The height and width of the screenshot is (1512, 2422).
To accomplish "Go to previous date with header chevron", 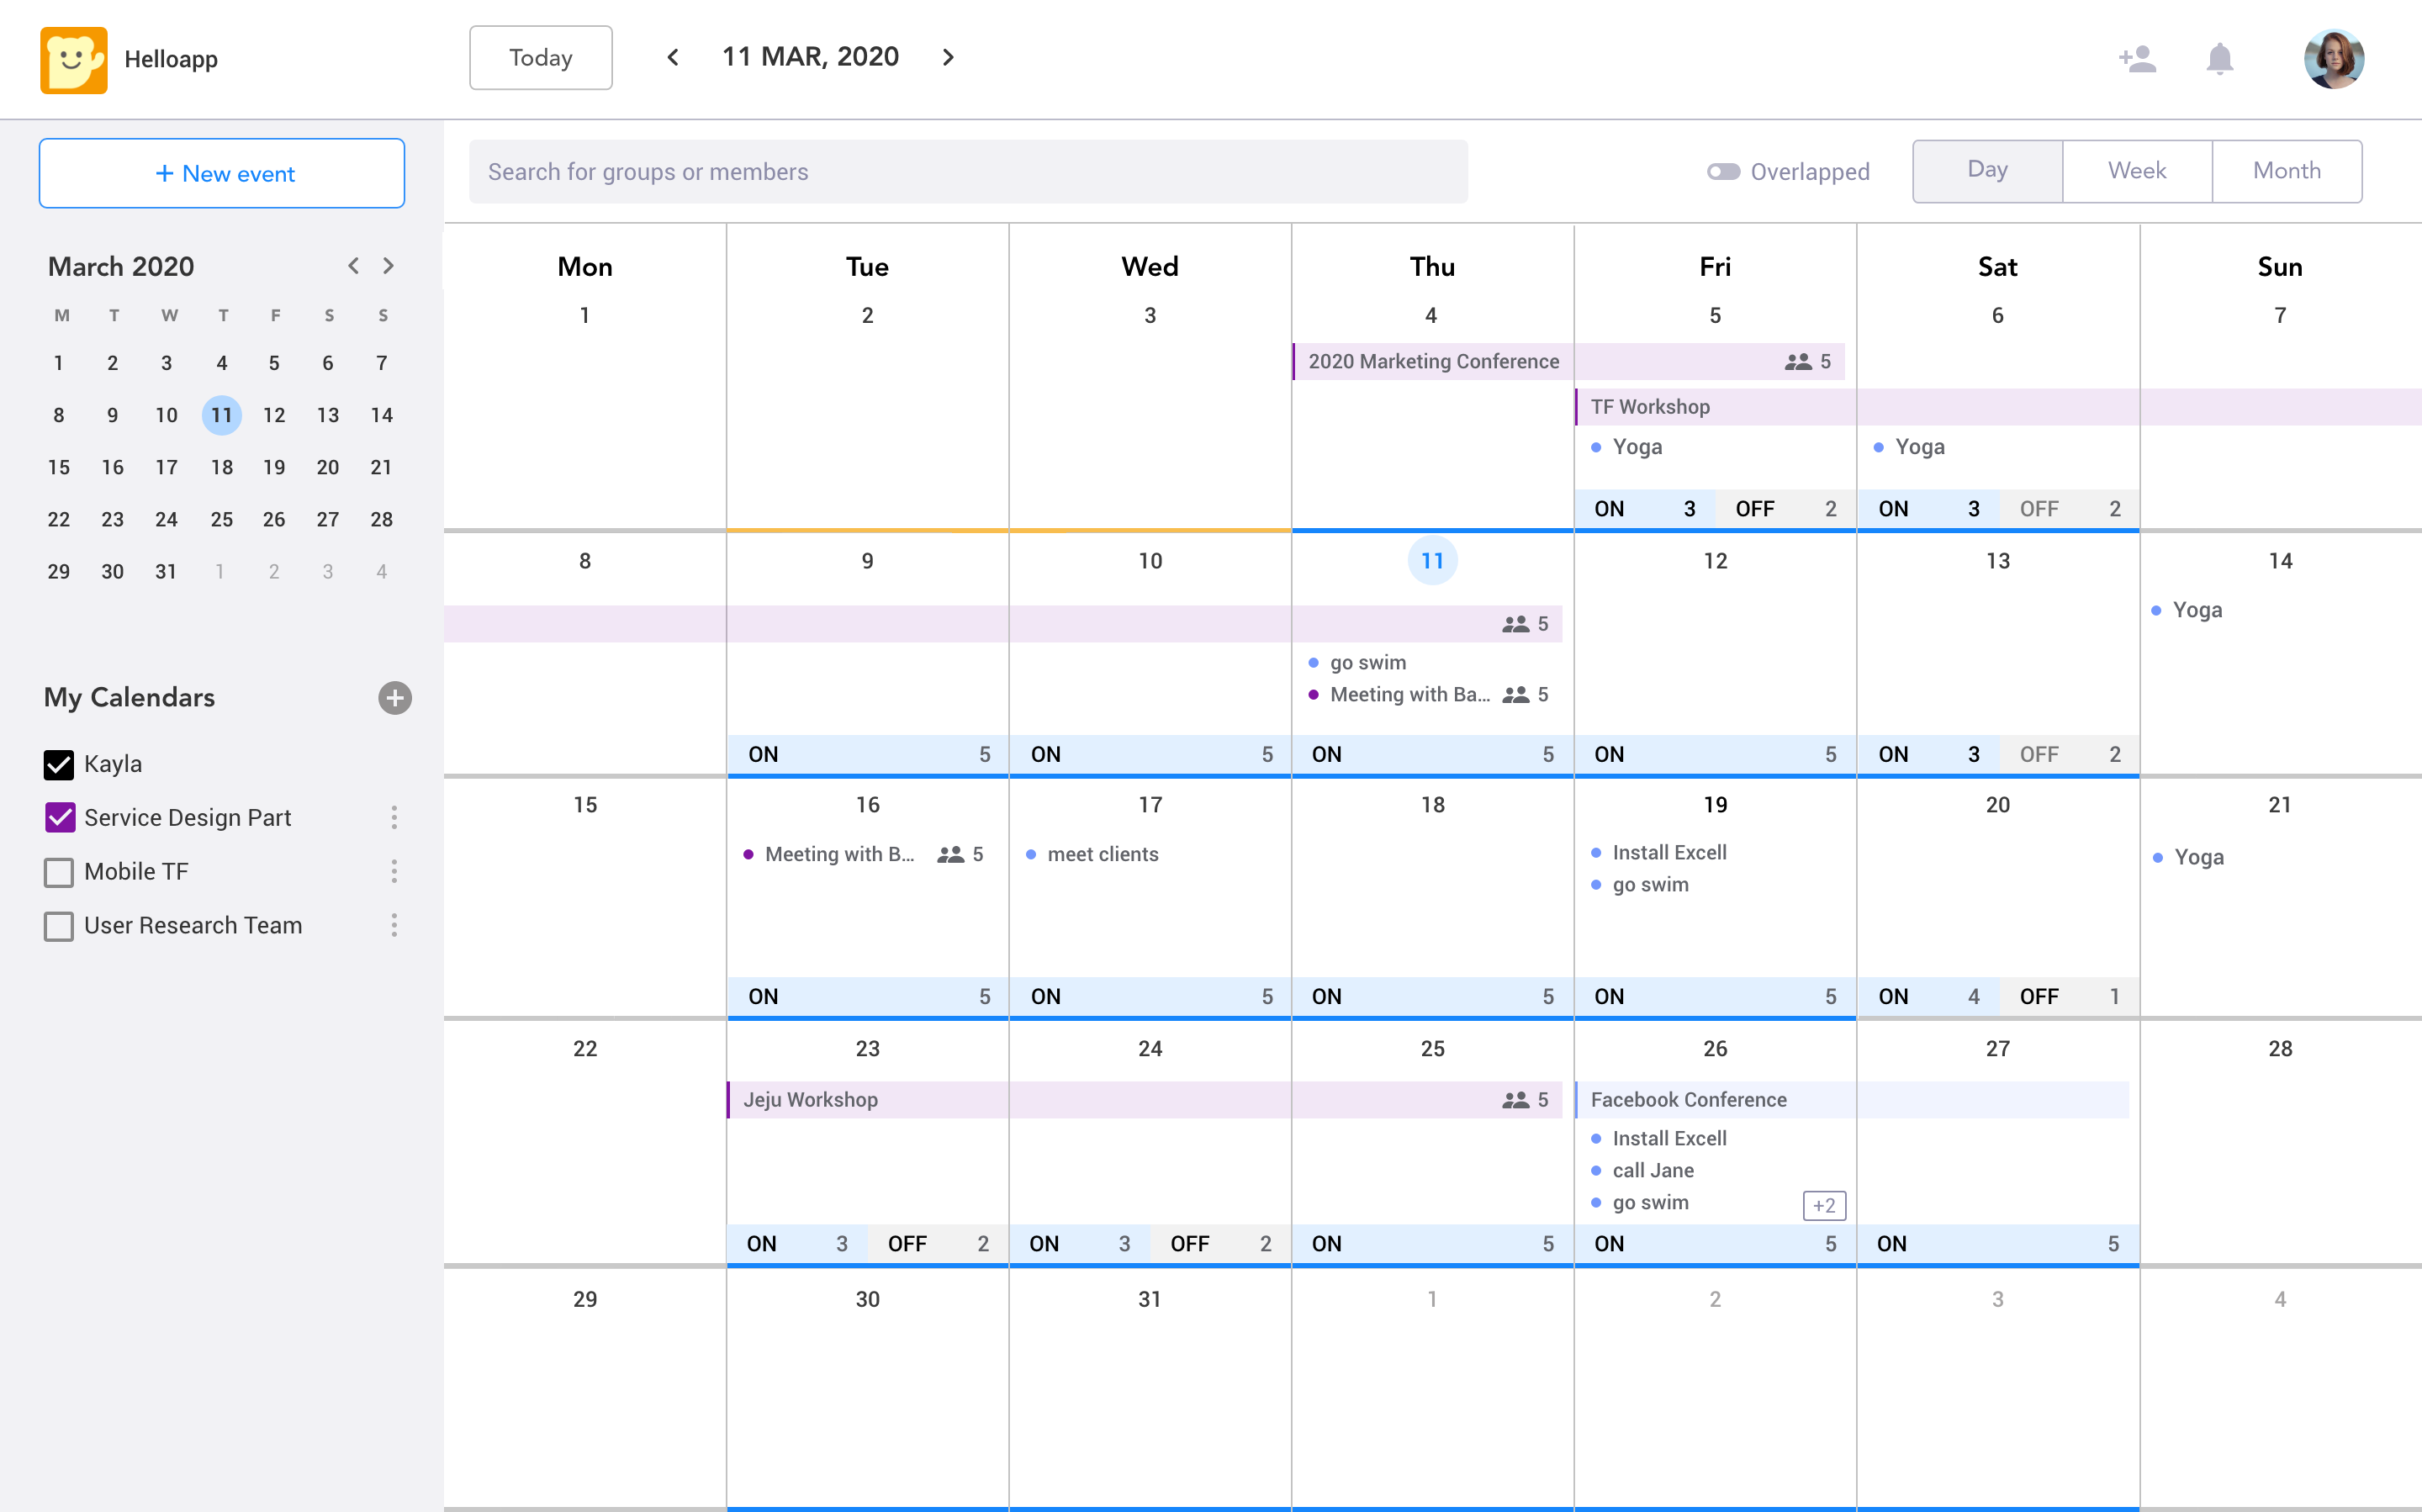I will click(673, 58).
